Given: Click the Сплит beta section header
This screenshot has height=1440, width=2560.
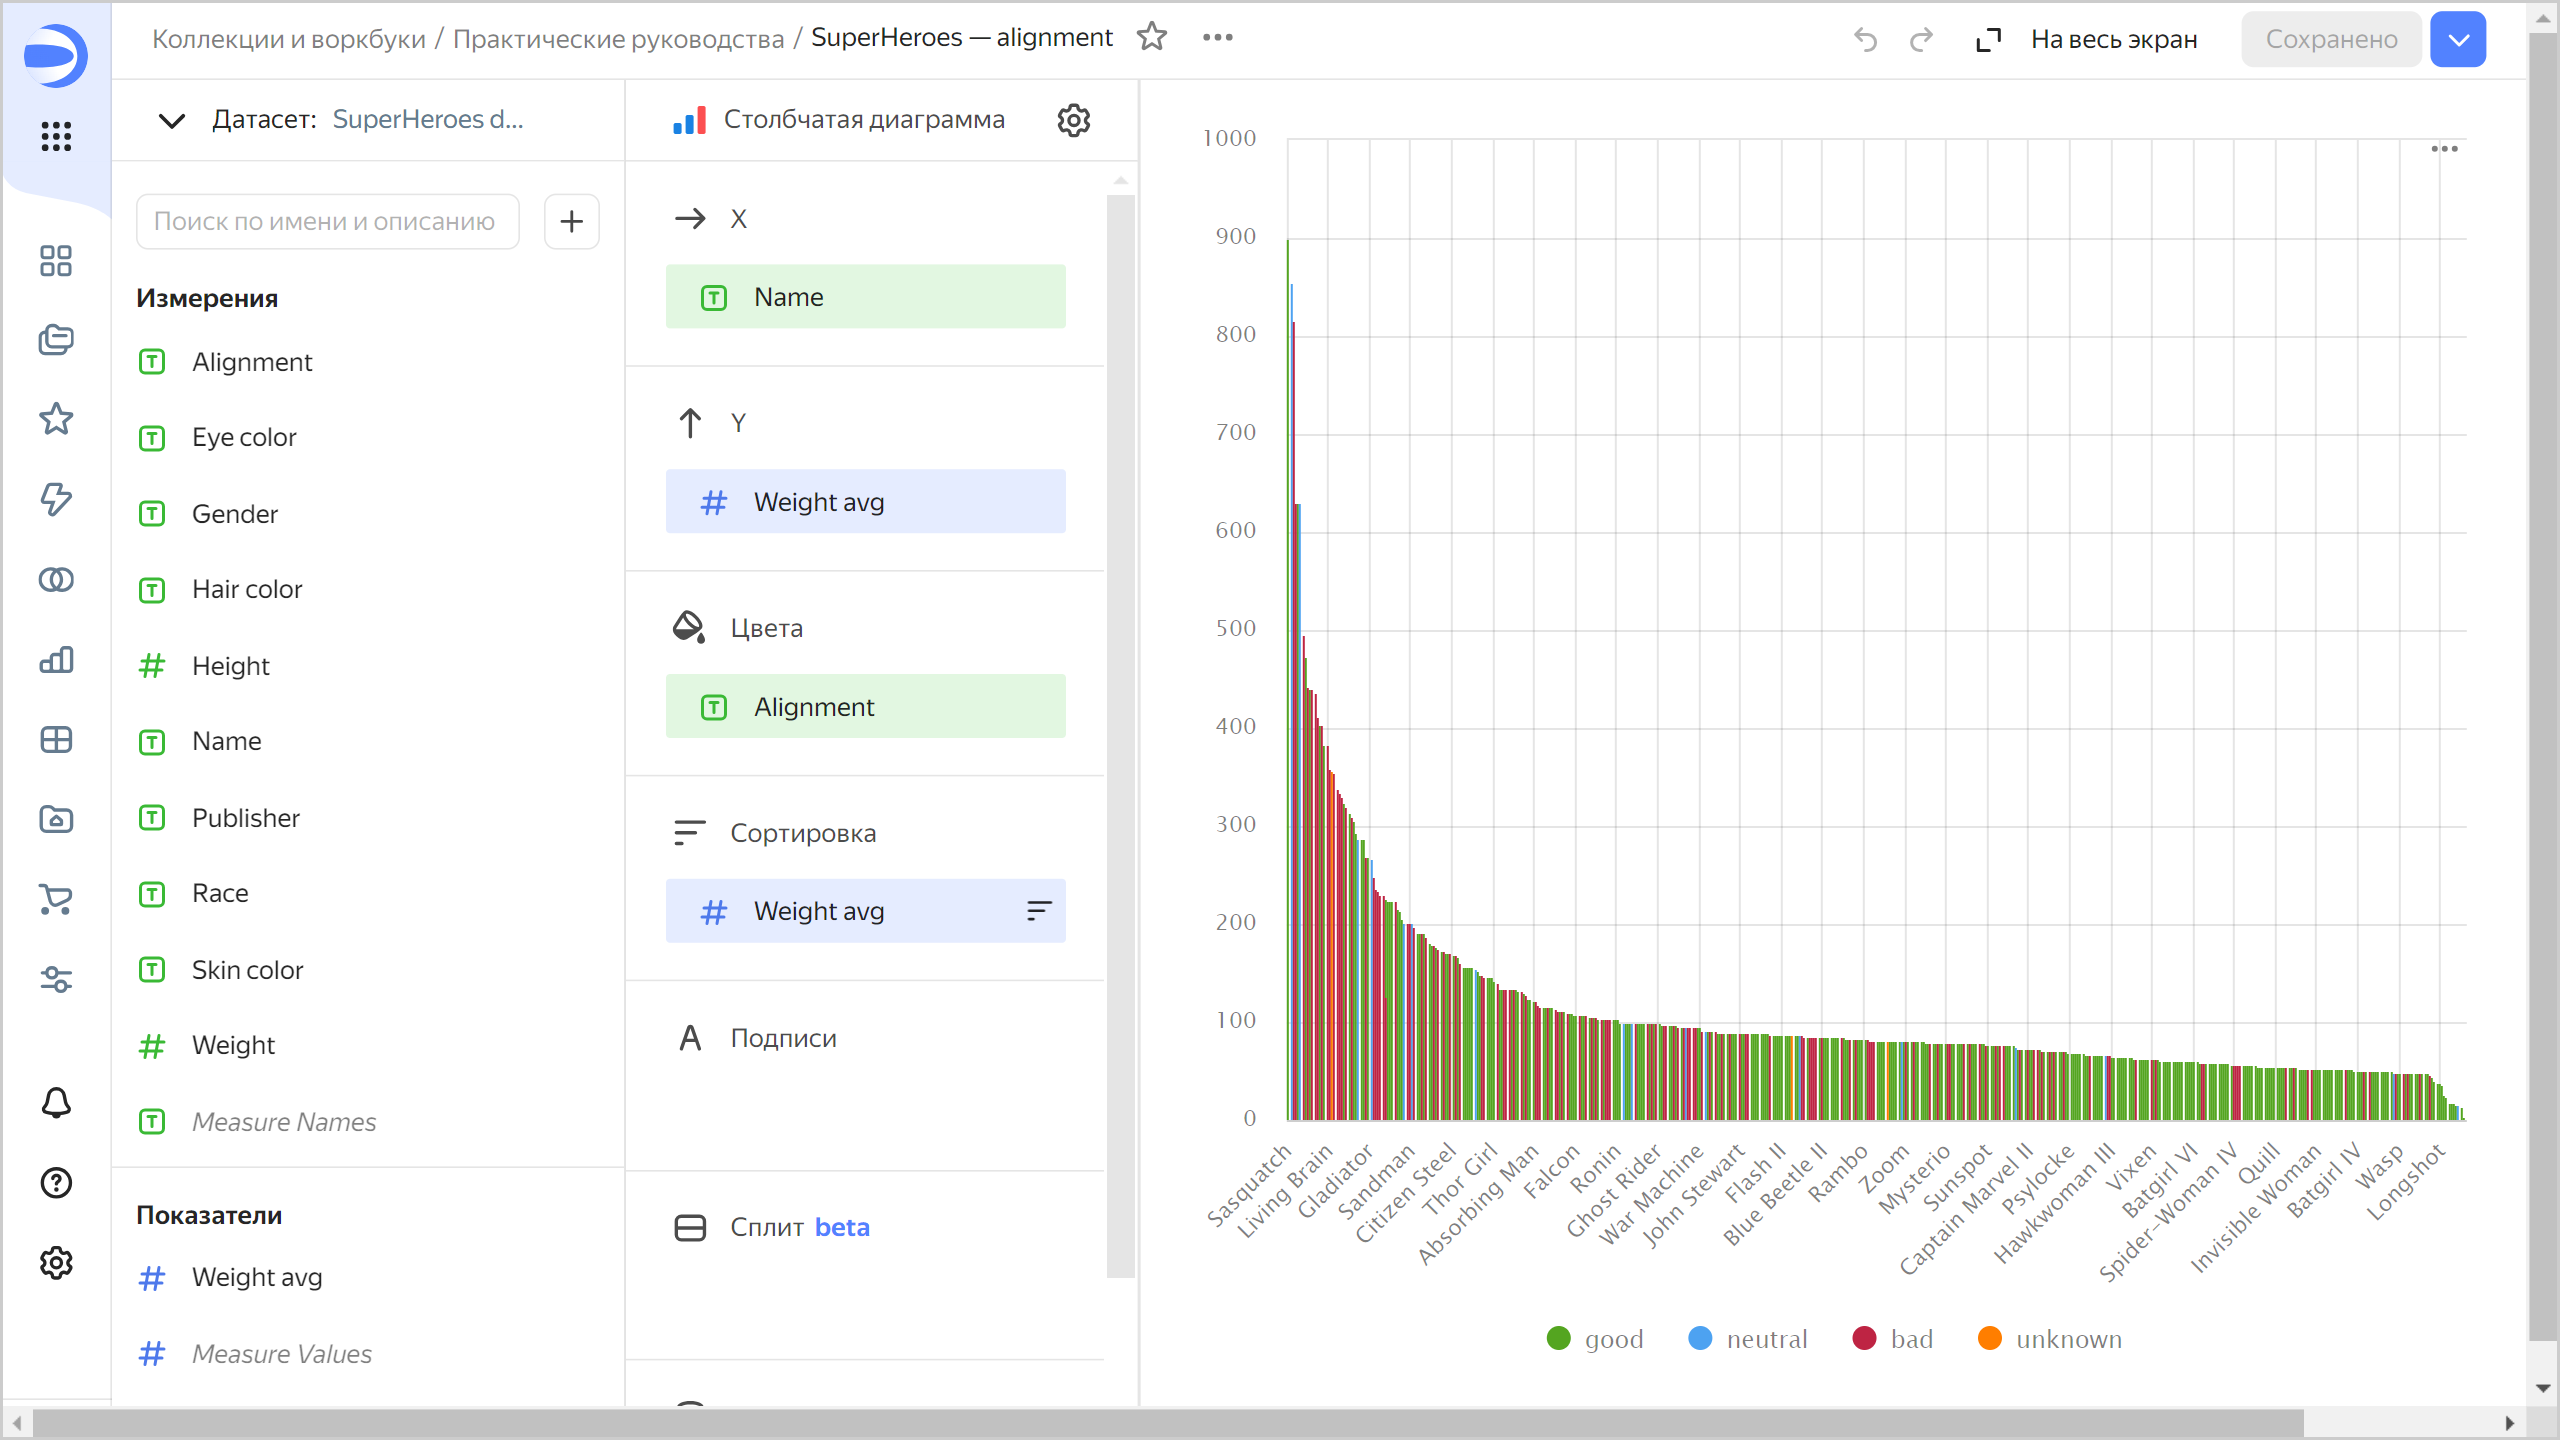Looking at the screenshot, I should click(771, 1227).
